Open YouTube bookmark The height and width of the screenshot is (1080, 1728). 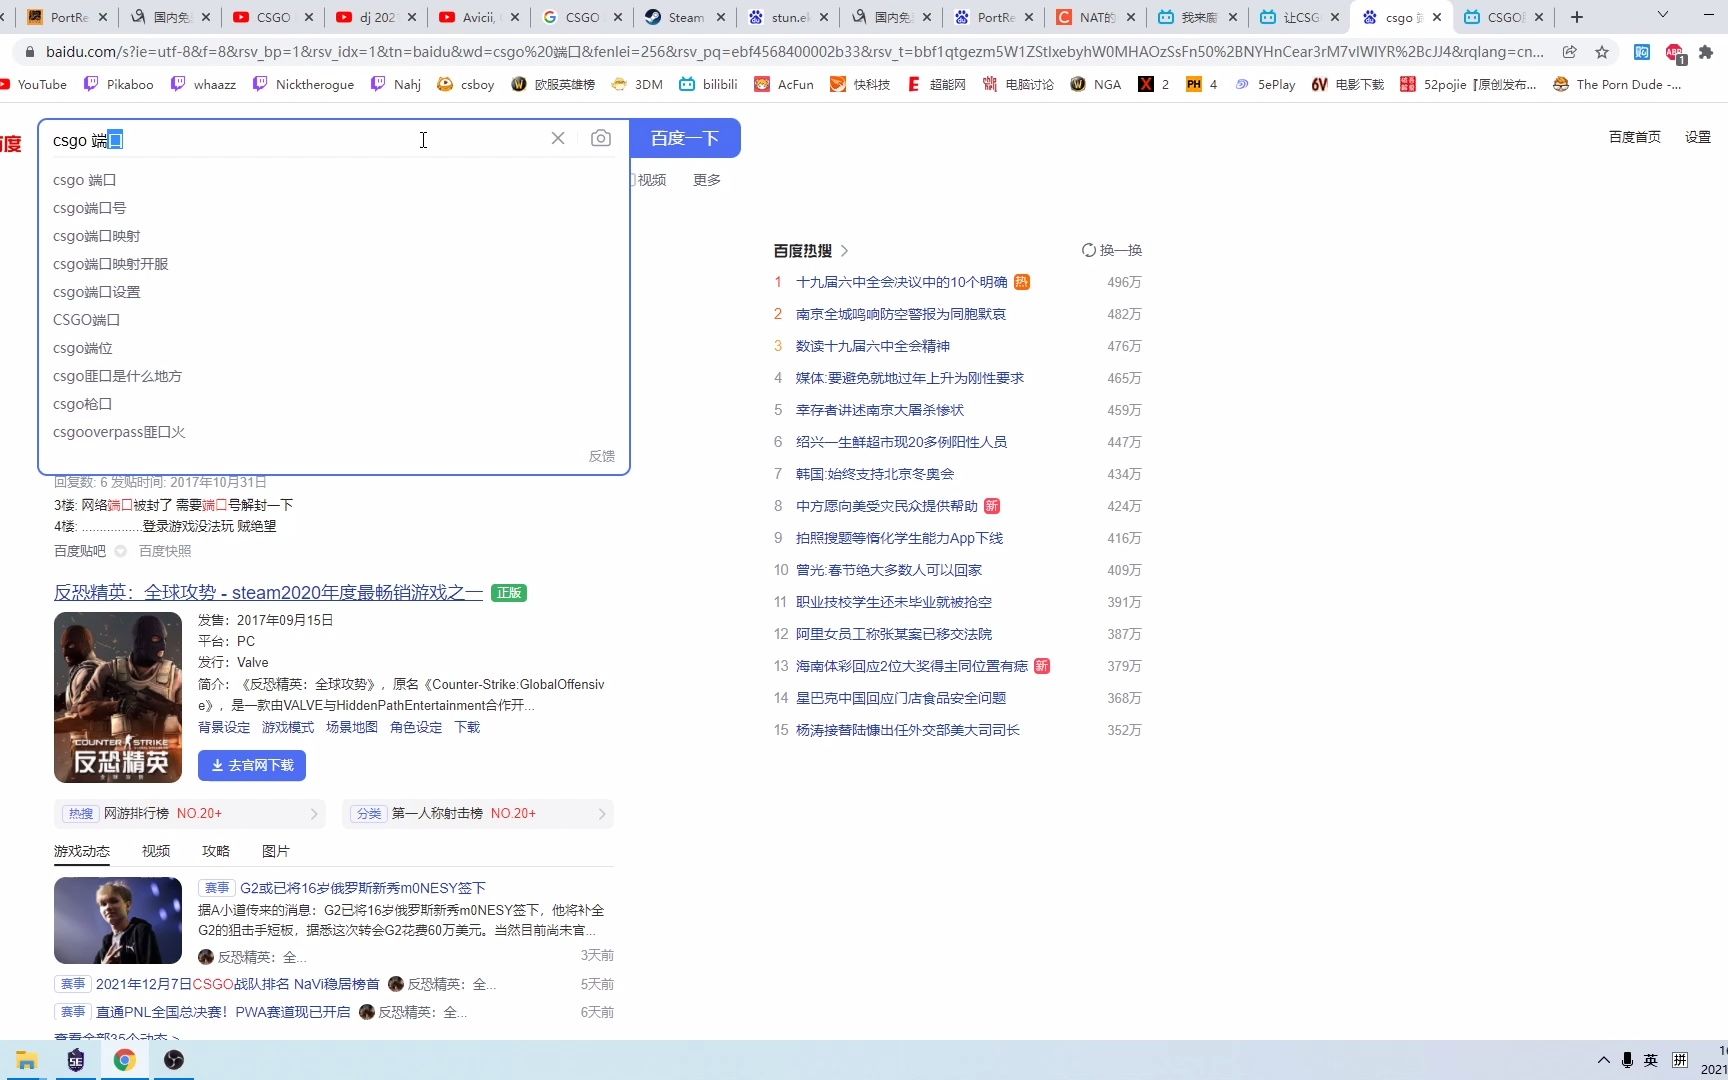point(33,84)
